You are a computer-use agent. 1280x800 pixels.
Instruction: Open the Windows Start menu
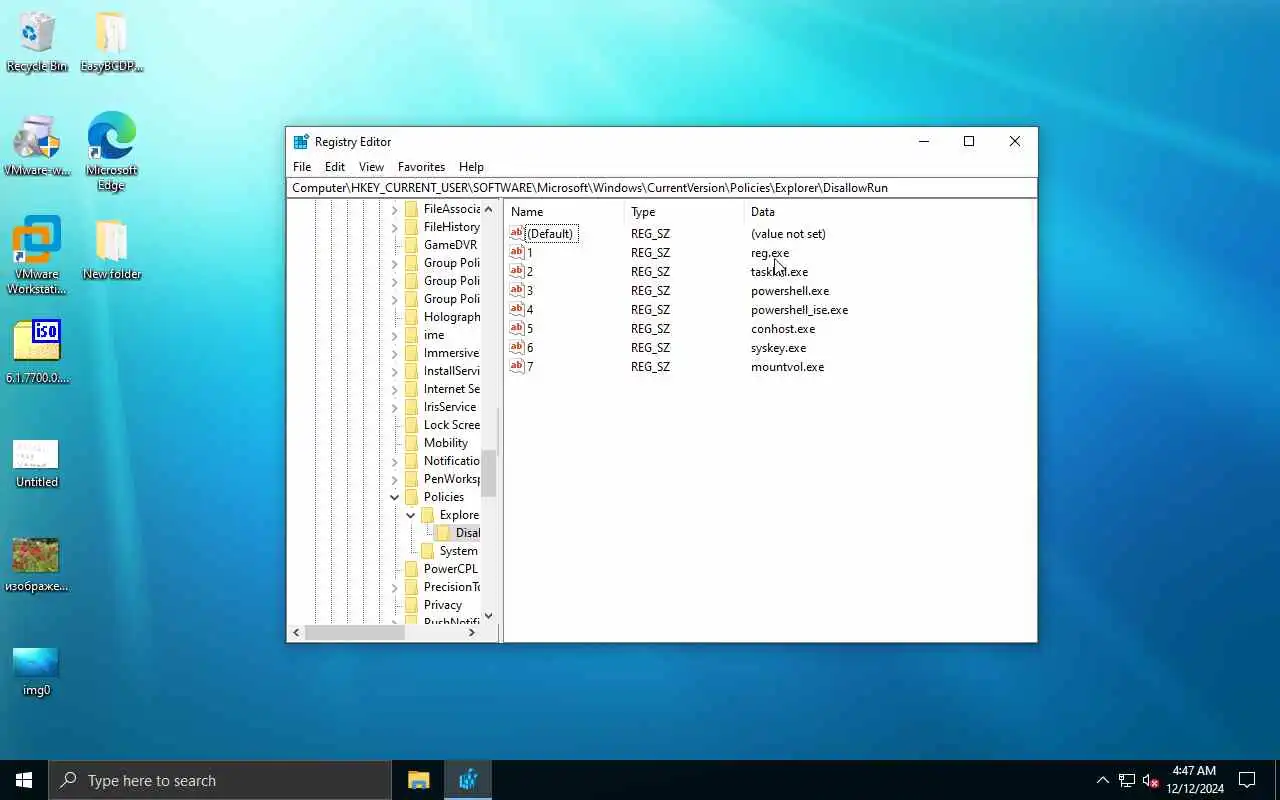[x=24, y=780]
